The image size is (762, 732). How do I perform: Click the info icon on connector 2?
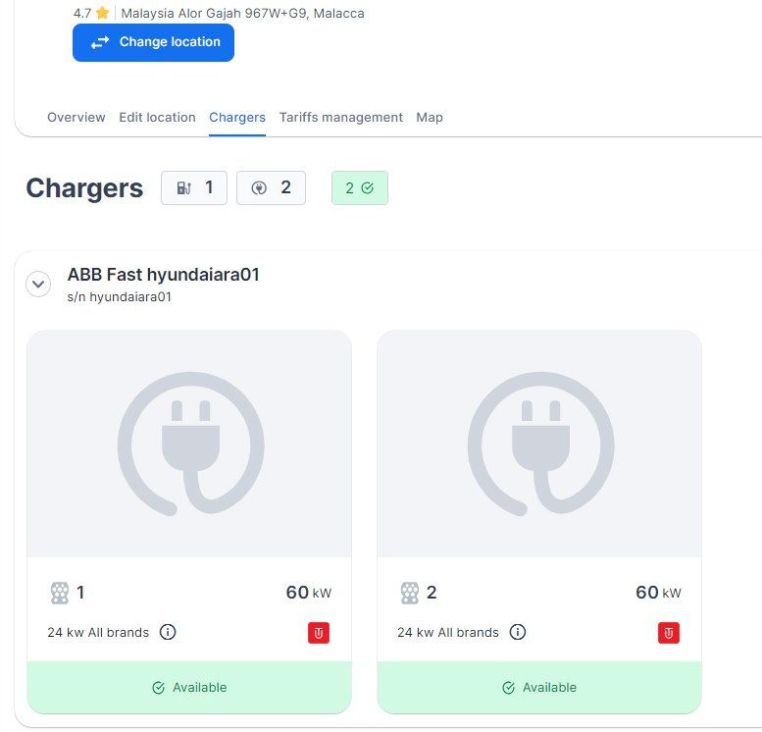[518, 632]
